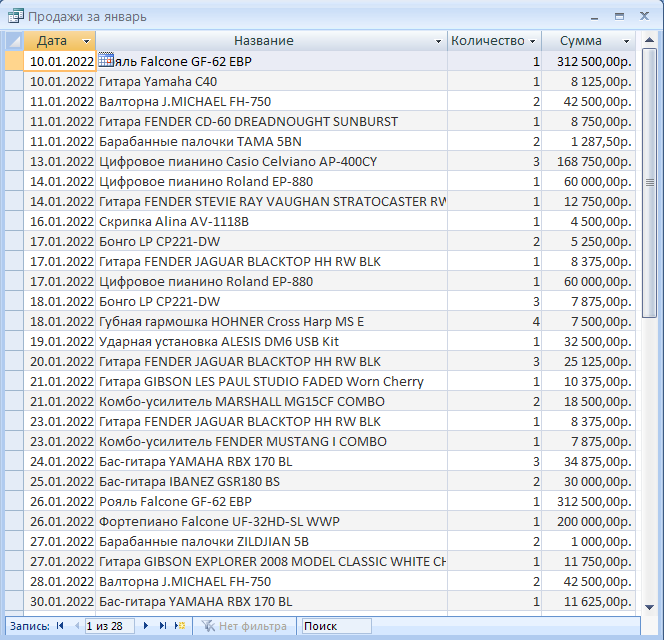Click the sum cell '200 000,00р.'
664x640 pixels.
coord(588,521)
